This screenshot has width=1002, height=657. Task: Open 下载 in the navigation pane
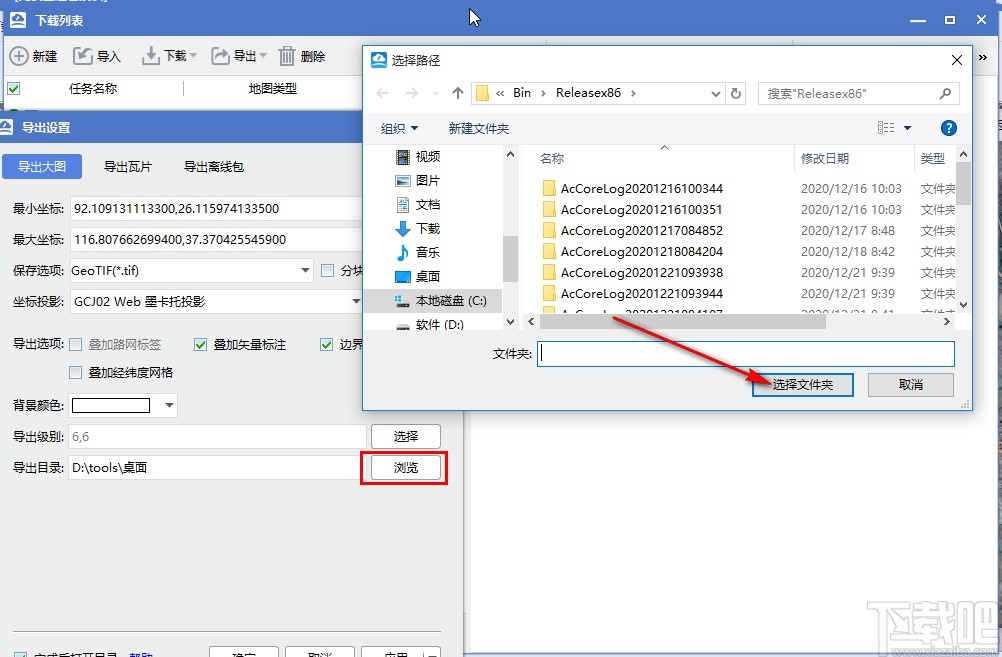[x=419, y=228]
